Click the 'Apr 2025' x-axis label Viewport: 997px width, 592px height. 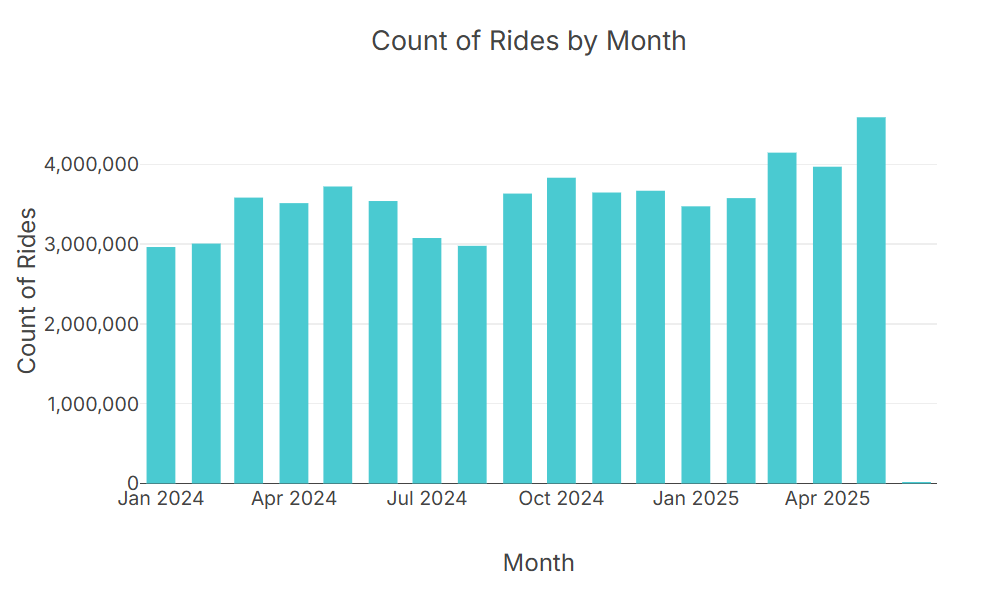pyautogui.click(x=827, y=499)
